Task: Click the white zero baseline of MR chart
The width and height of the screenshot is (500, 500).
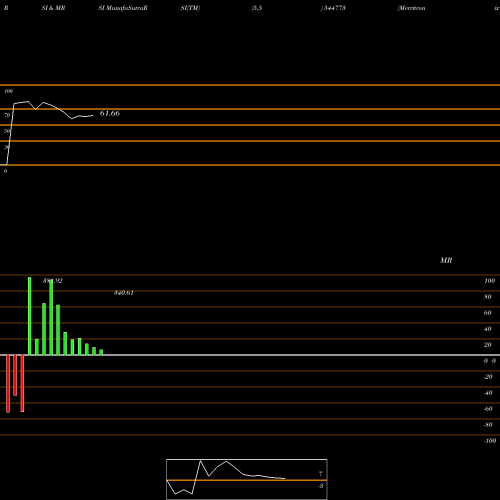Action: [x=250, y=355]
